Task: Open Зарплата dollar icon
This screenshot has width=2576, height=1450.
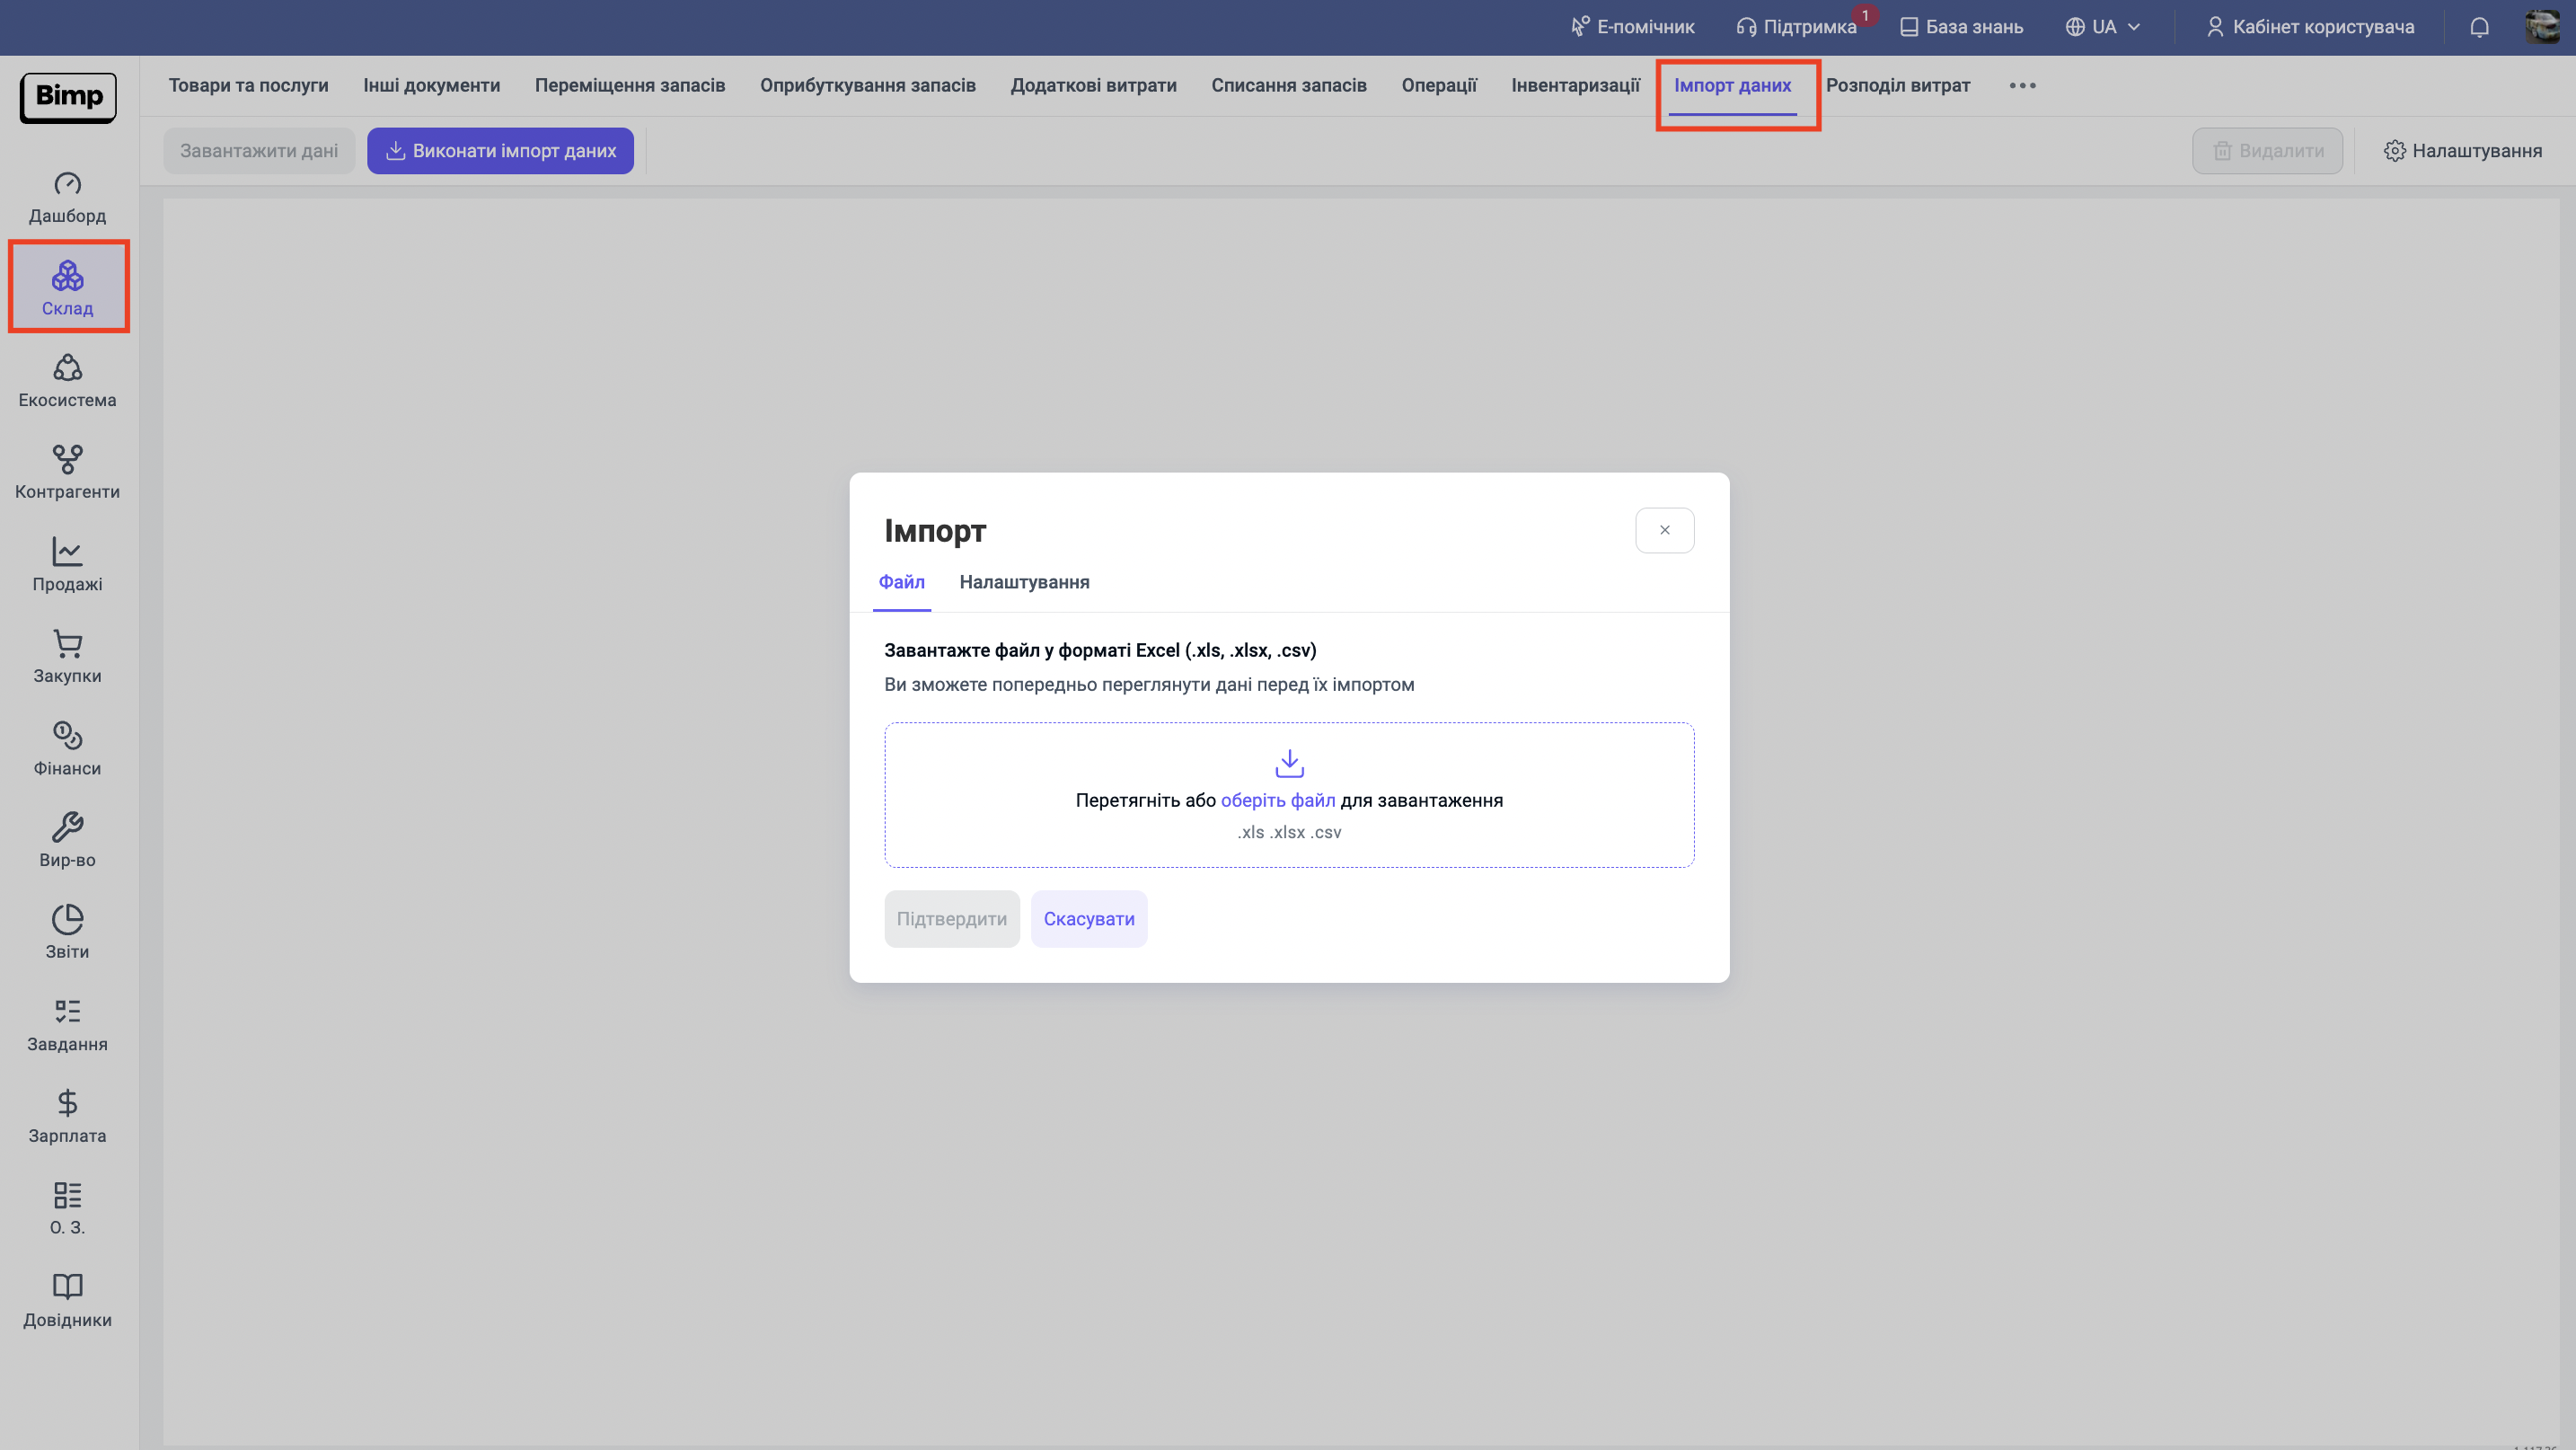Action: click(x=67, y=1104)
